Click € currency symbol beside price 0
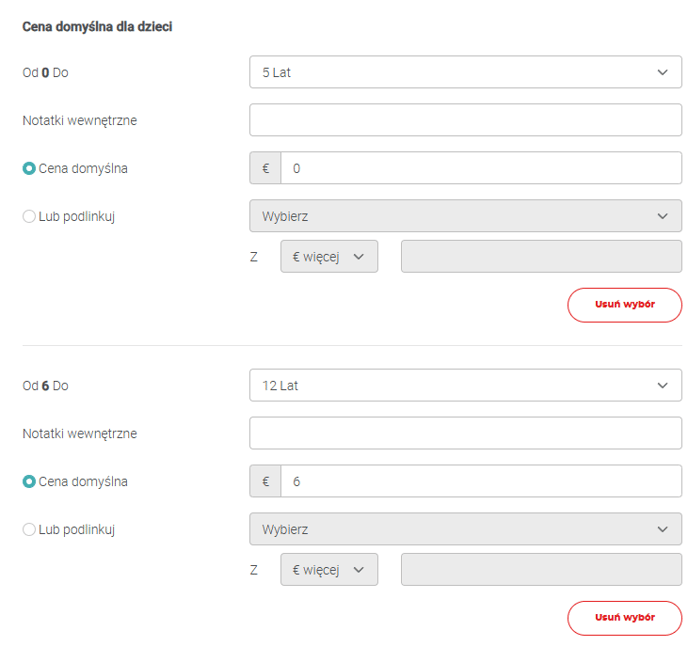 (x=265, y=168)
